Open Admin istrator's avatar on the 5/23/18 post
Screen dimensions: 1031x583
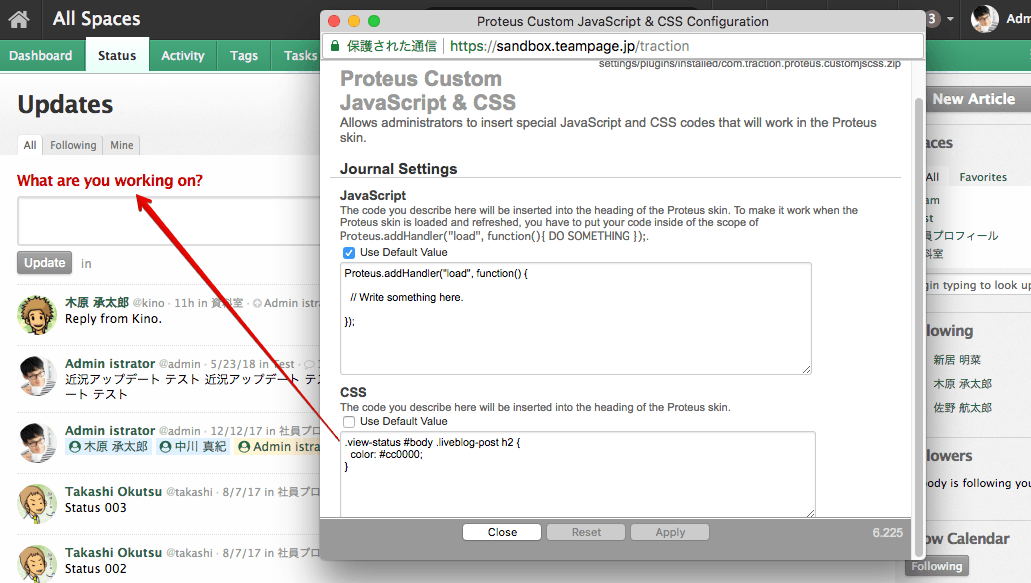[37, 376]
